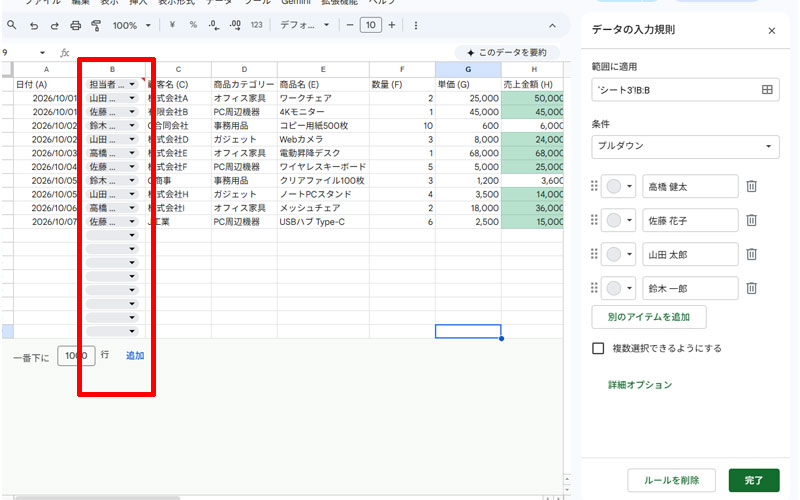The width and height of the screenshot is (800, 500).
Task: Click the green 完了 button
Action: tap(754, 480)
